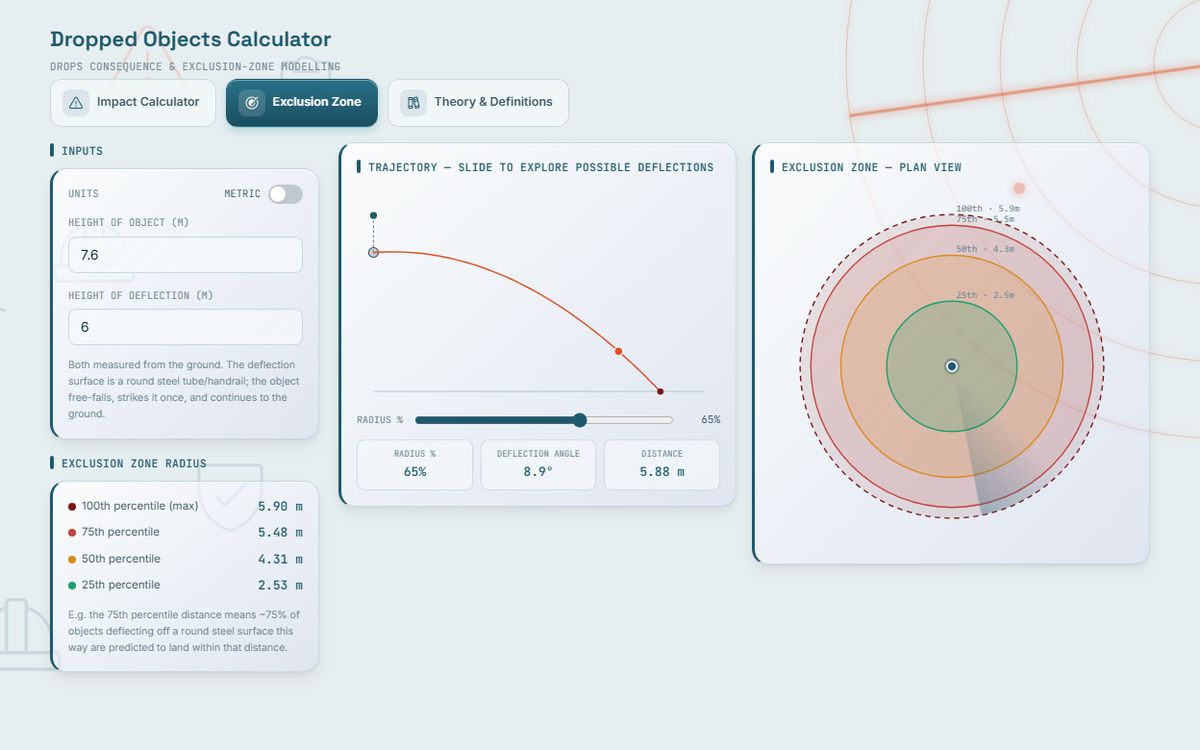
Task: Click the dark red landing point marker
Action: (x=660, y=391)
